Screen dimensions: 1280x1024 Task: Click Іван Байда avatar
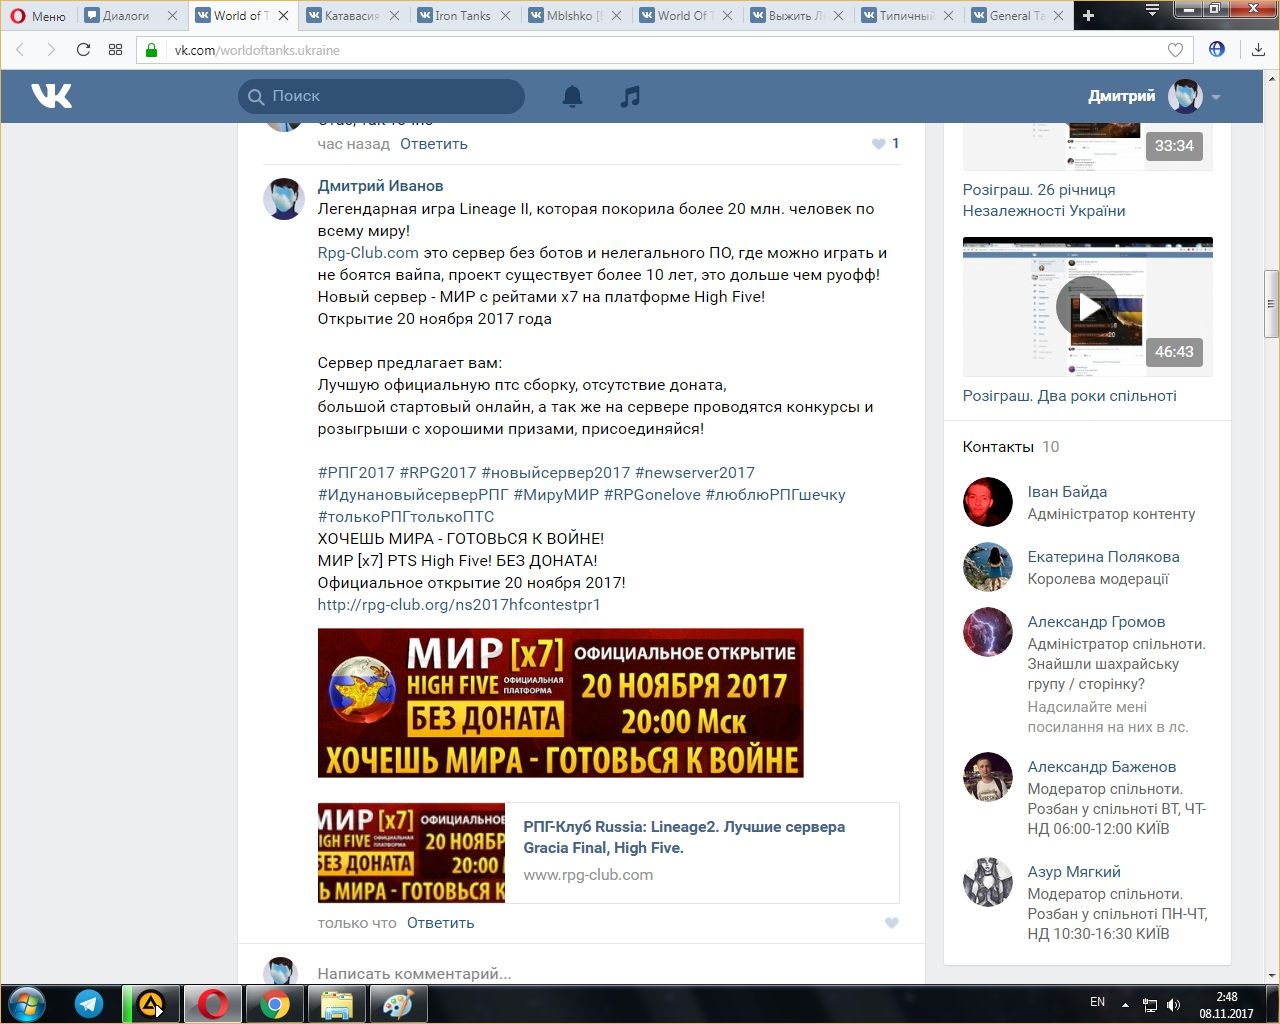click(988, 502)
